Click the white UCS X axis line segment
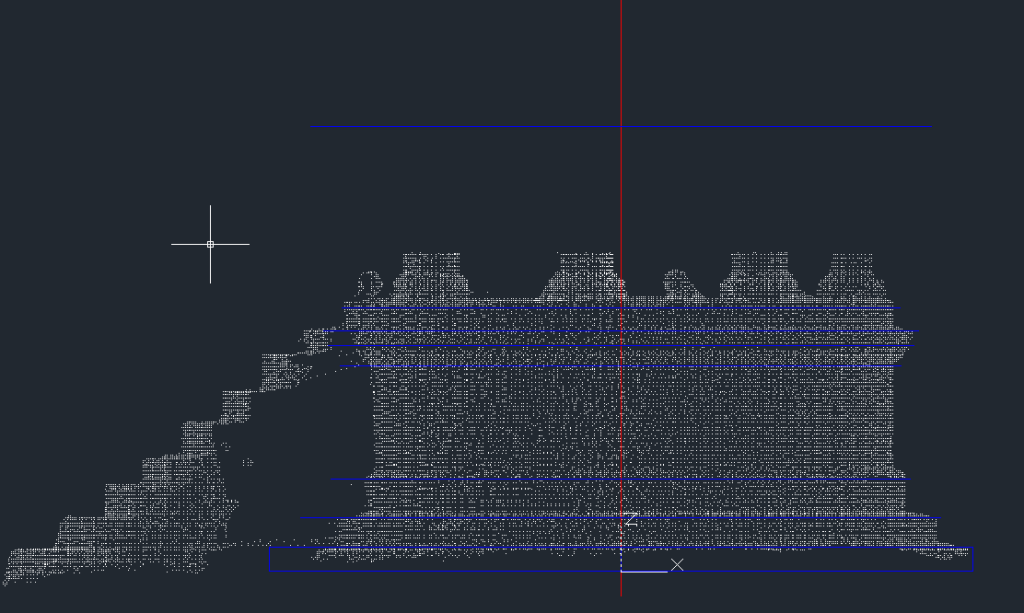 coord(644,571)
